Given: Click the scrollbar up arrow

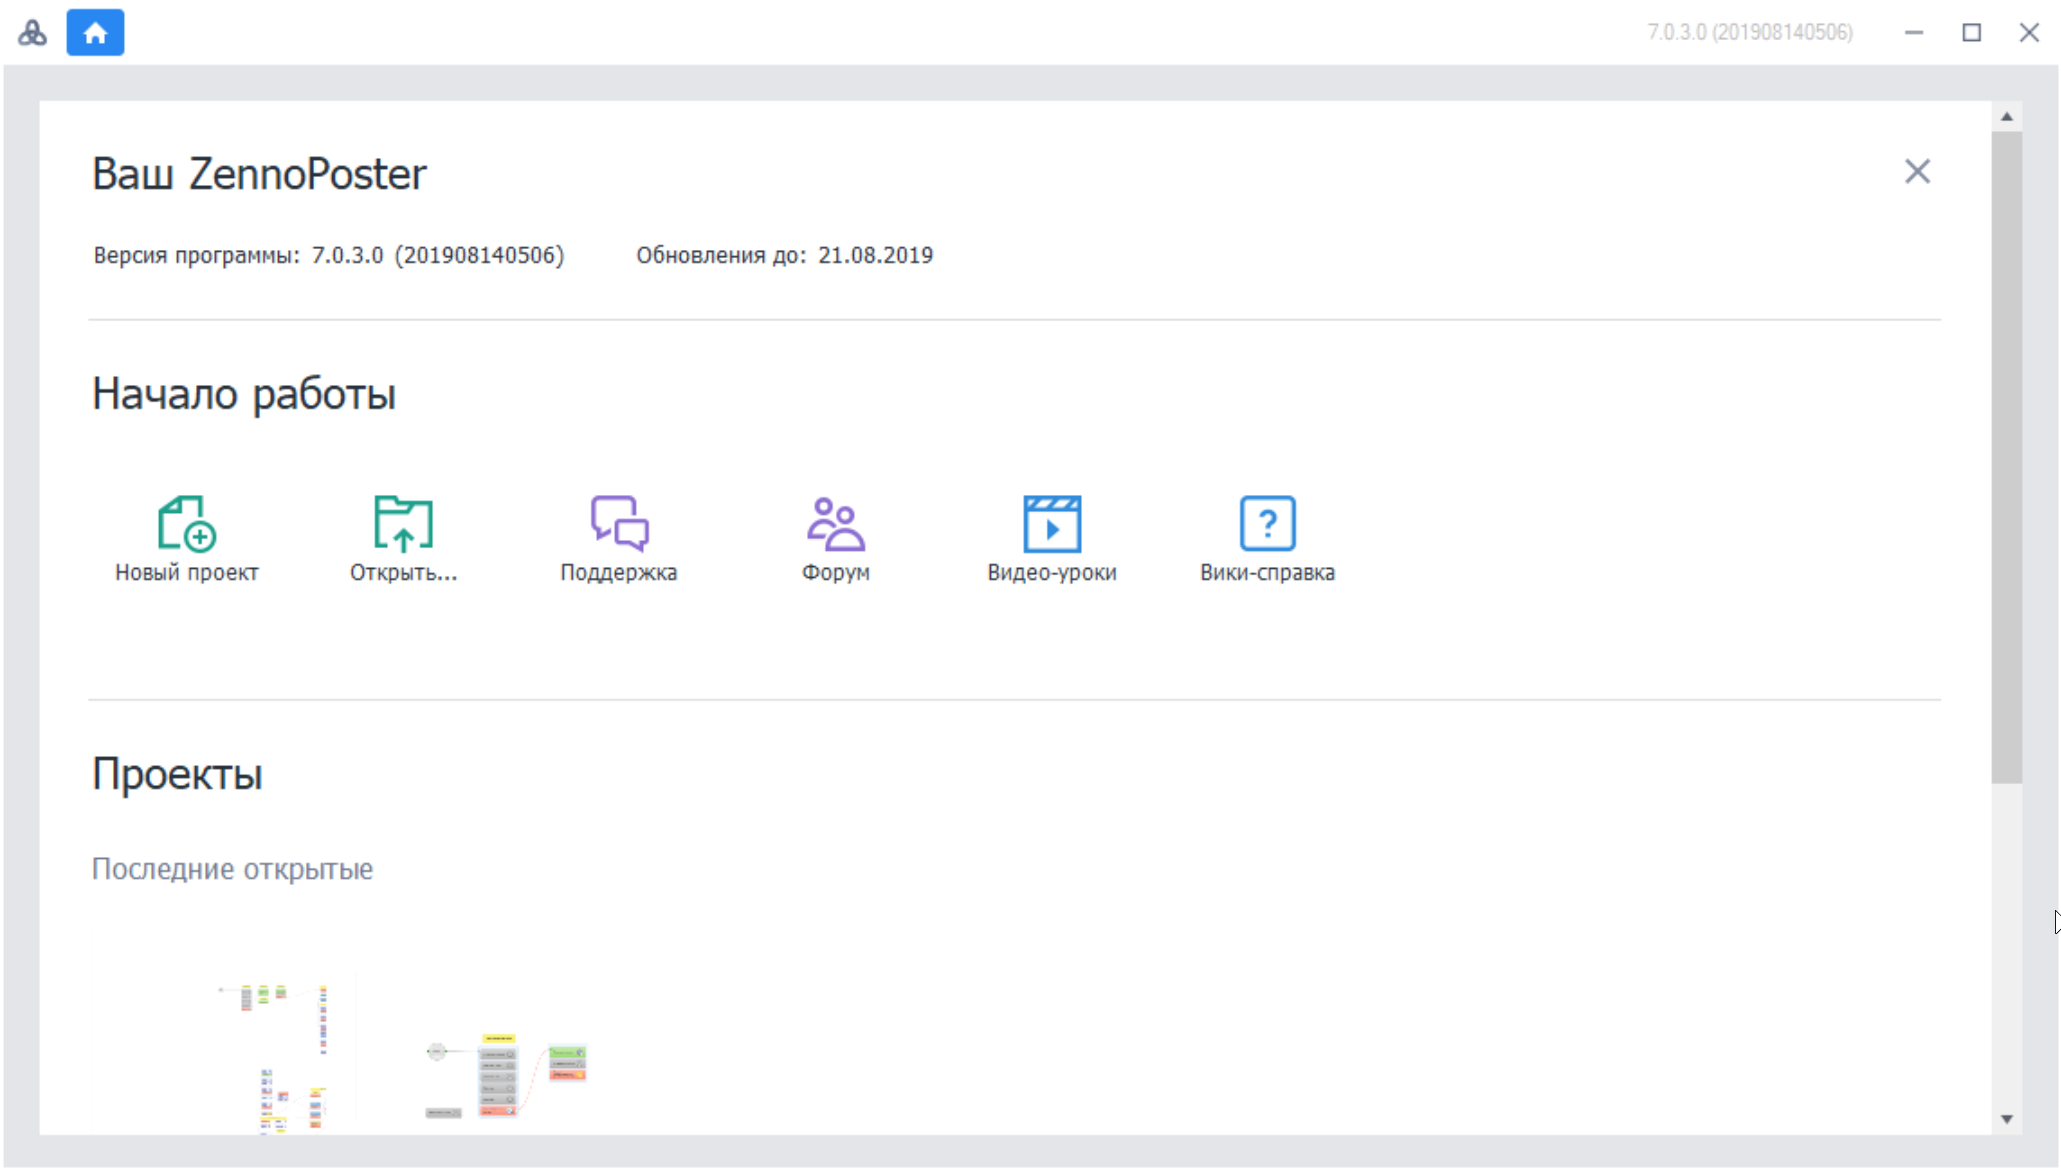Looking at the screenshot, I should (x=2006, y=117).
